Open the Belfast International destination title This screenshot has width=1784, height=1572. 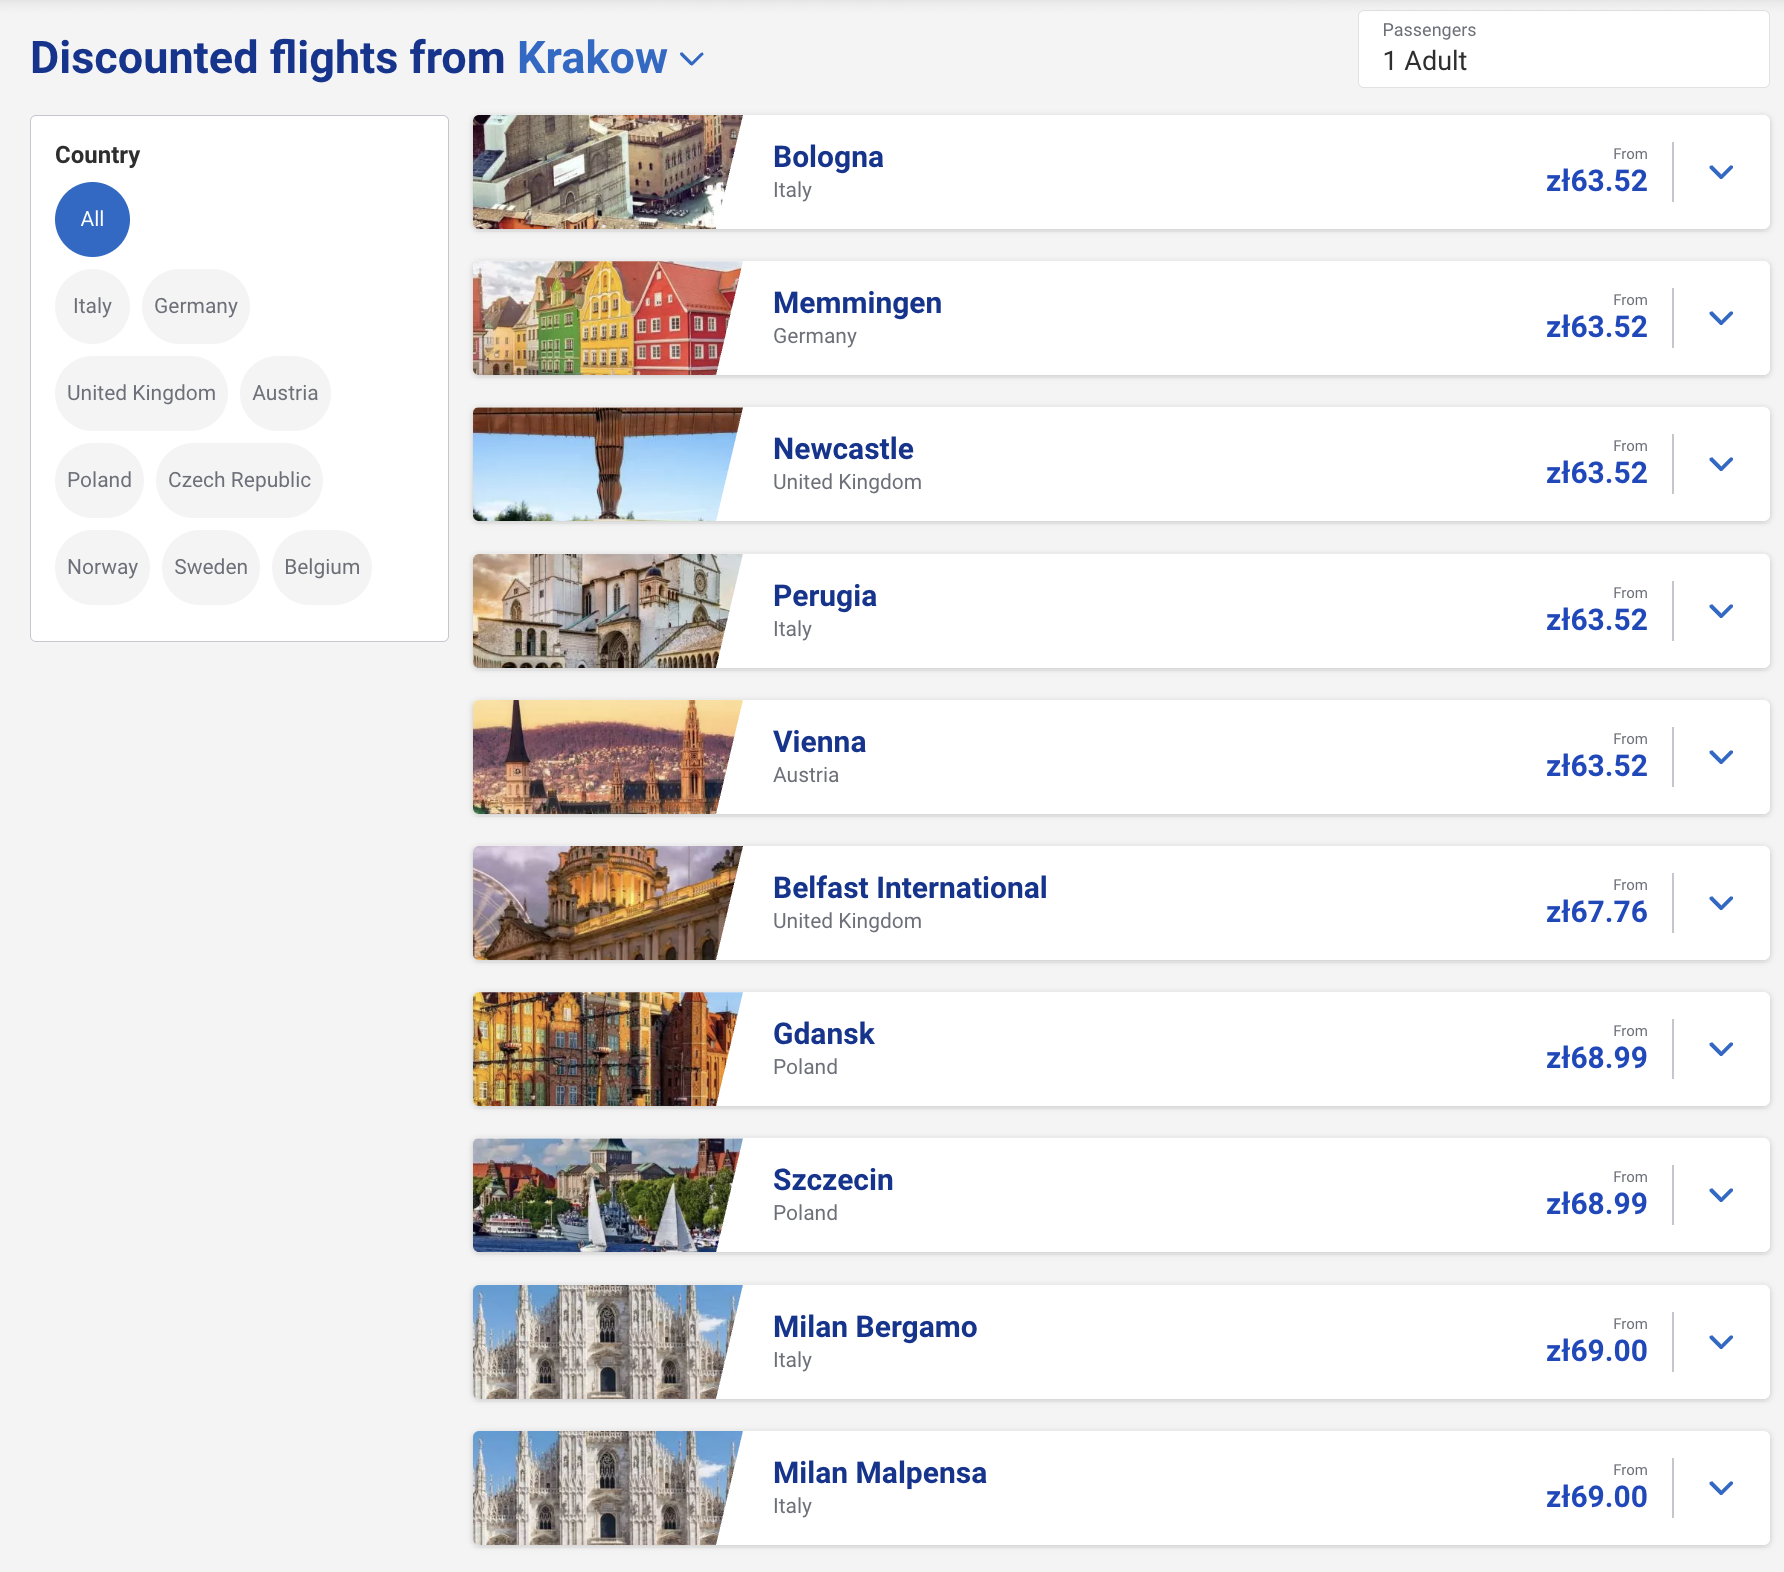click(909, 888)
